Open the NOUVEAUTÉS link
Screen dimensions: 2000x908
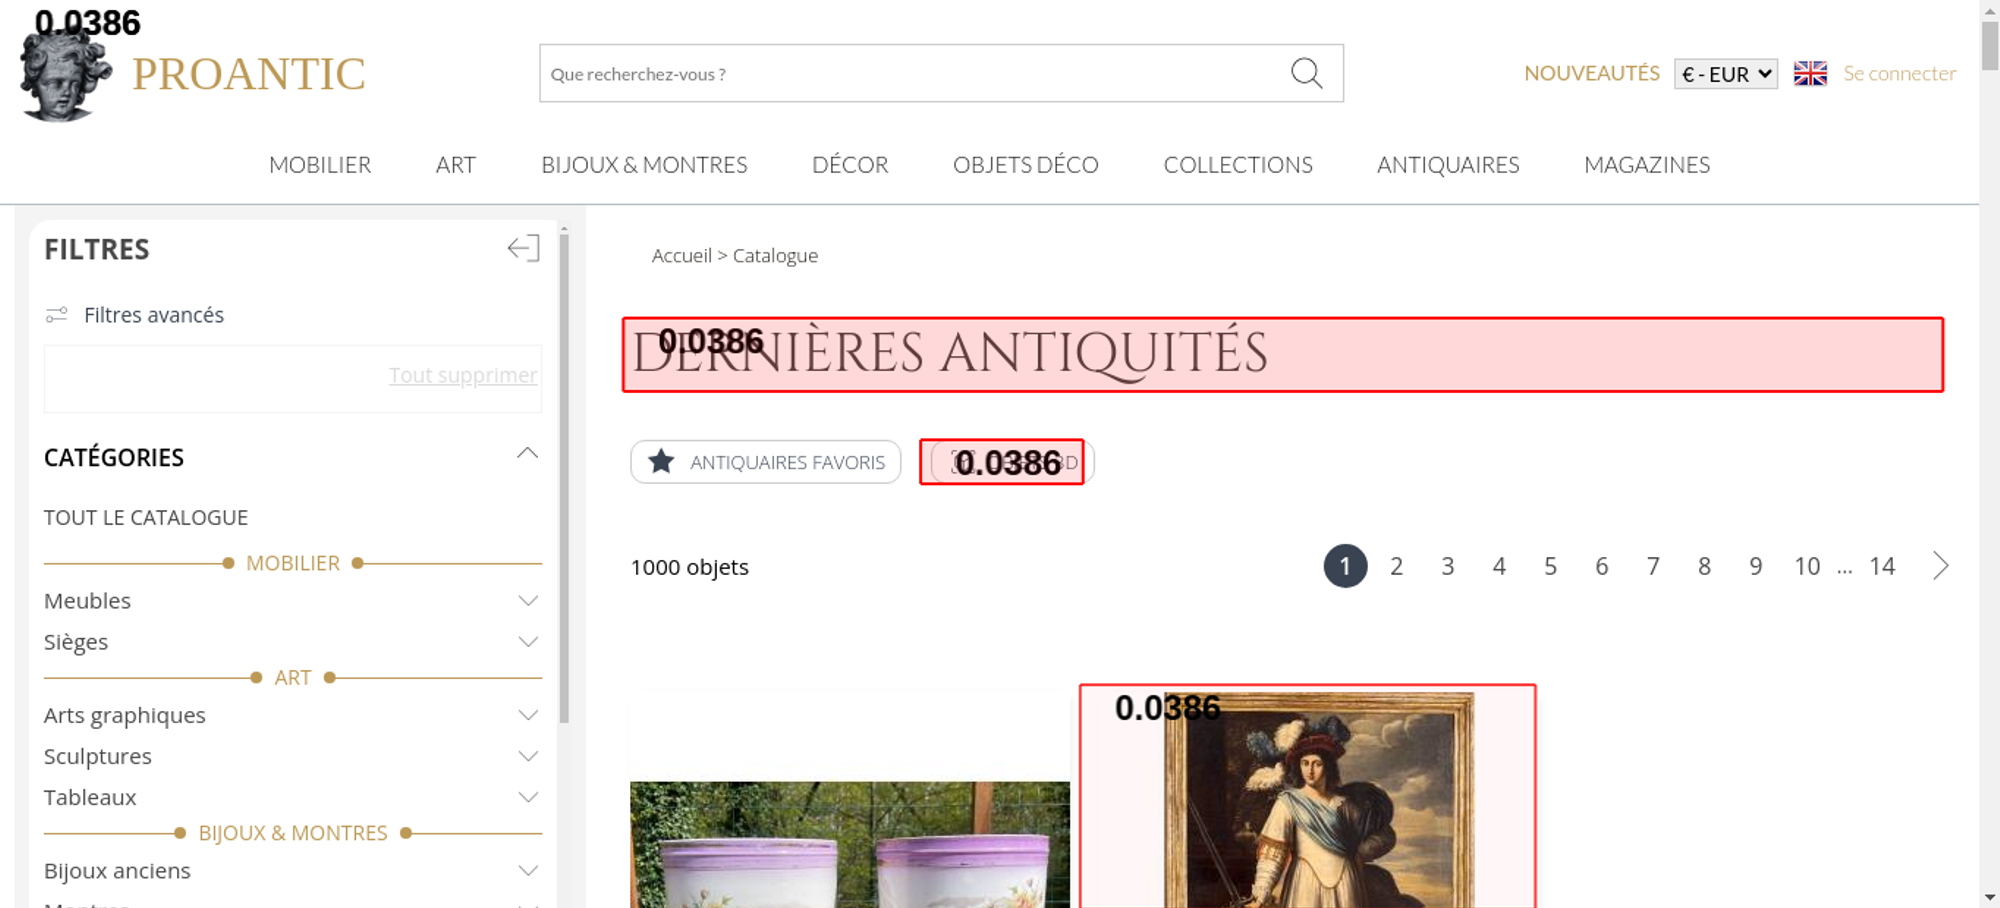coord(1591,74)
